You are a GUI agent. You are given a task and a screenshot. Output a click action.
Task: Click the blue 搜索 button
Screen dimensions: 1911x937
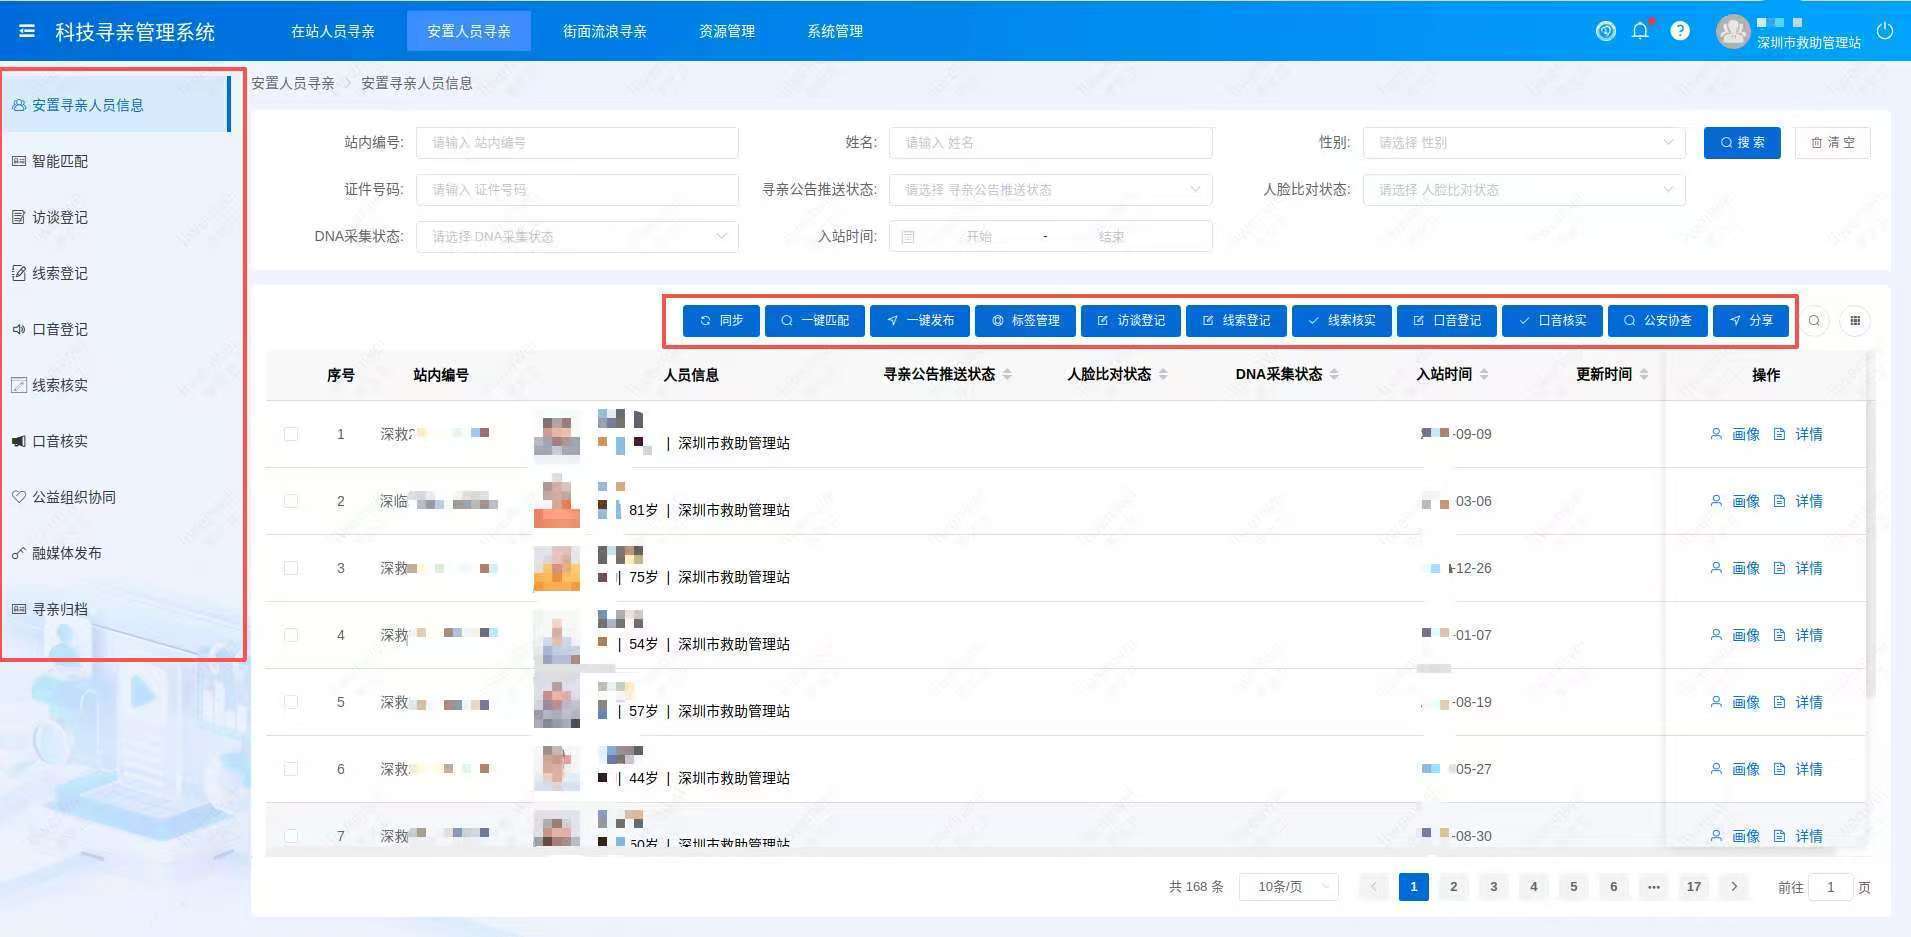tap(1742, 143)
